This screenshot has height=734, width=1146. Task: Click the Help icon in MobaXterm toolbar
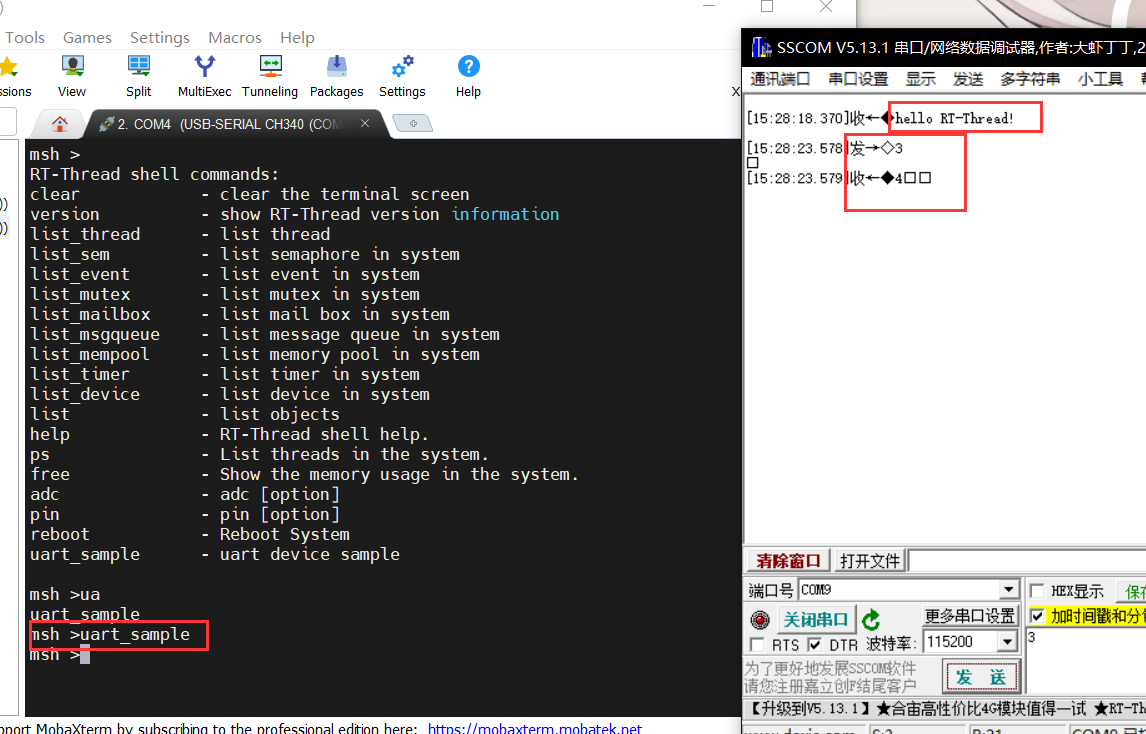[468, 70]
